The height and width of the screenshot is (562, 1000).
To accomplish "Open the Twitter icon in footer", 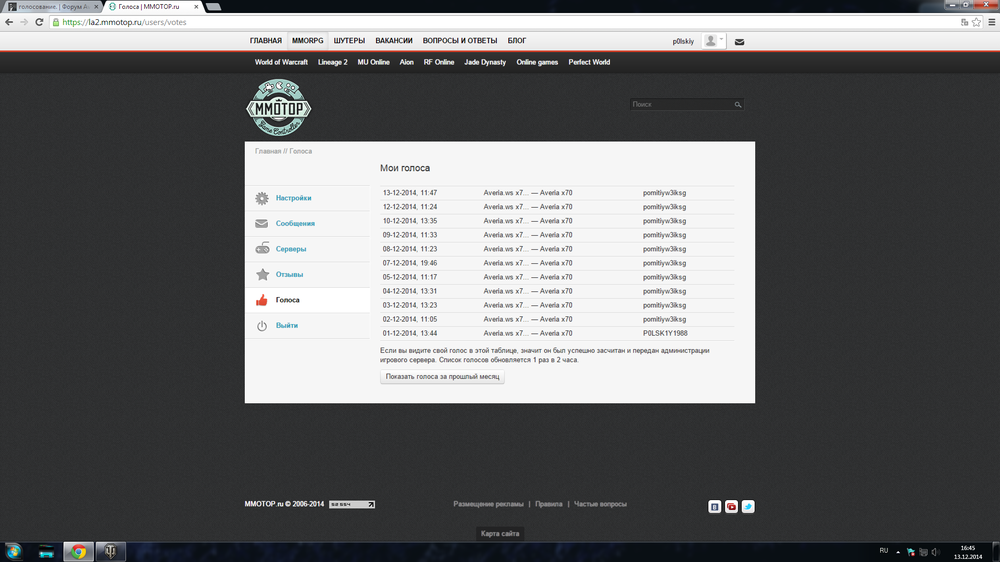I will click(x=748, y=507).
